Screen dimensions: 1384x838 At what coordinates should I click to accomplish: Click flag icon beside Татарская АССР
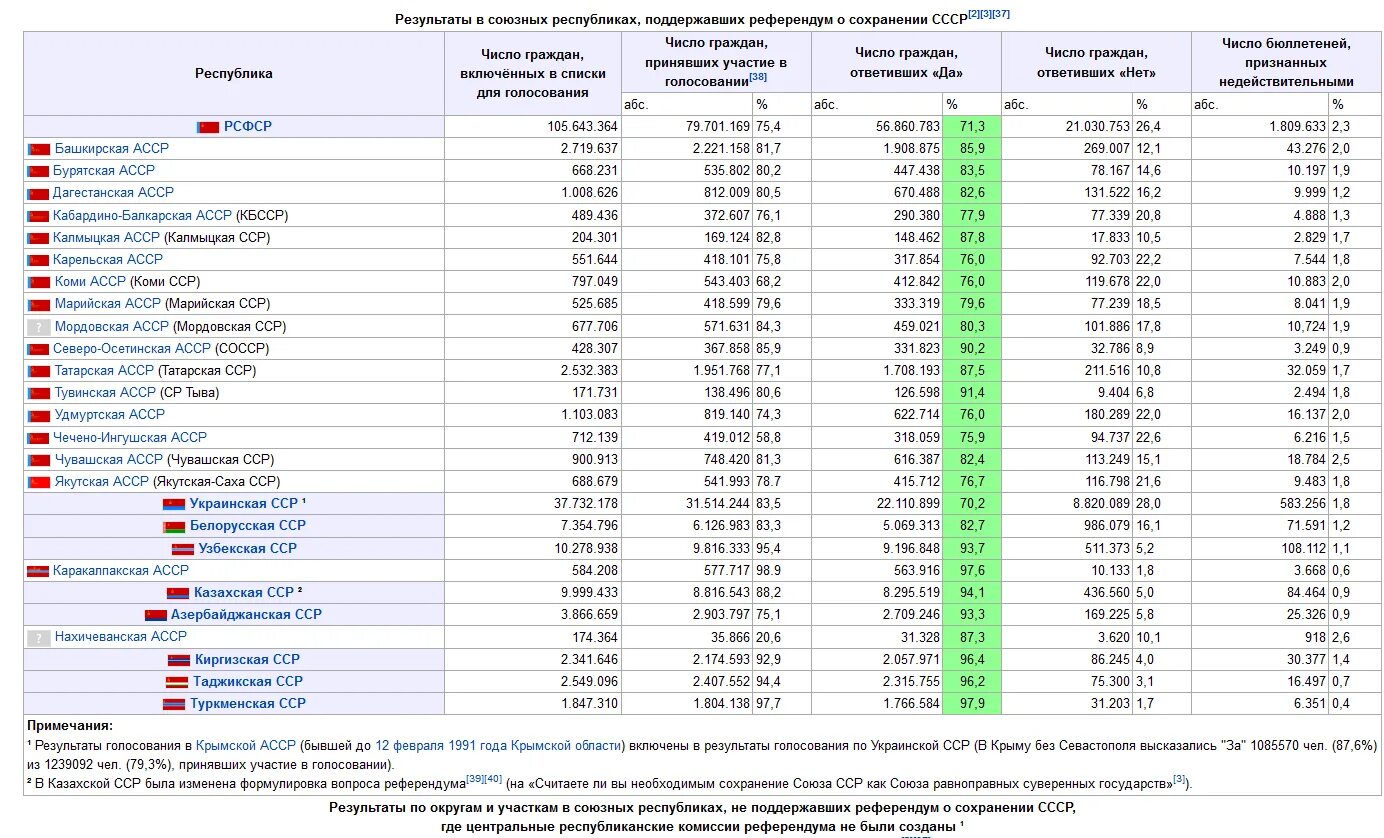[x=39, y=371]
